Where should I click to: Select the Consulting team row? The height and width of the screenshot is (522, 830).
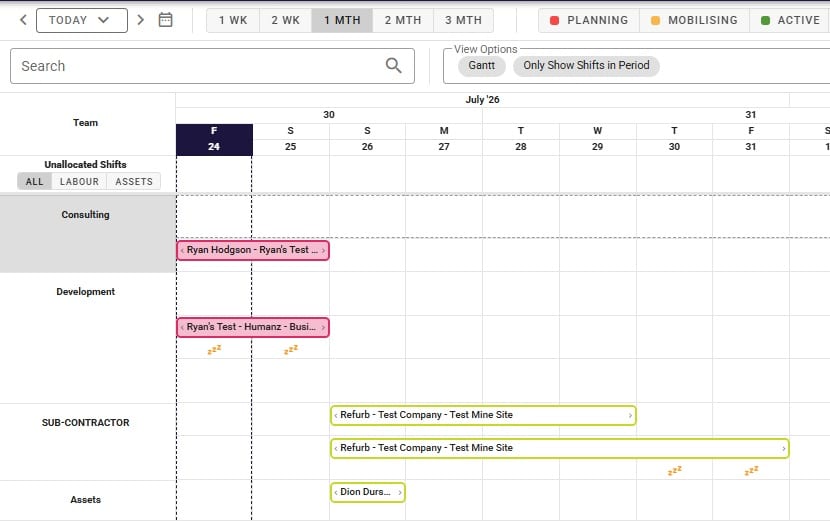click(x=87, y=233)
